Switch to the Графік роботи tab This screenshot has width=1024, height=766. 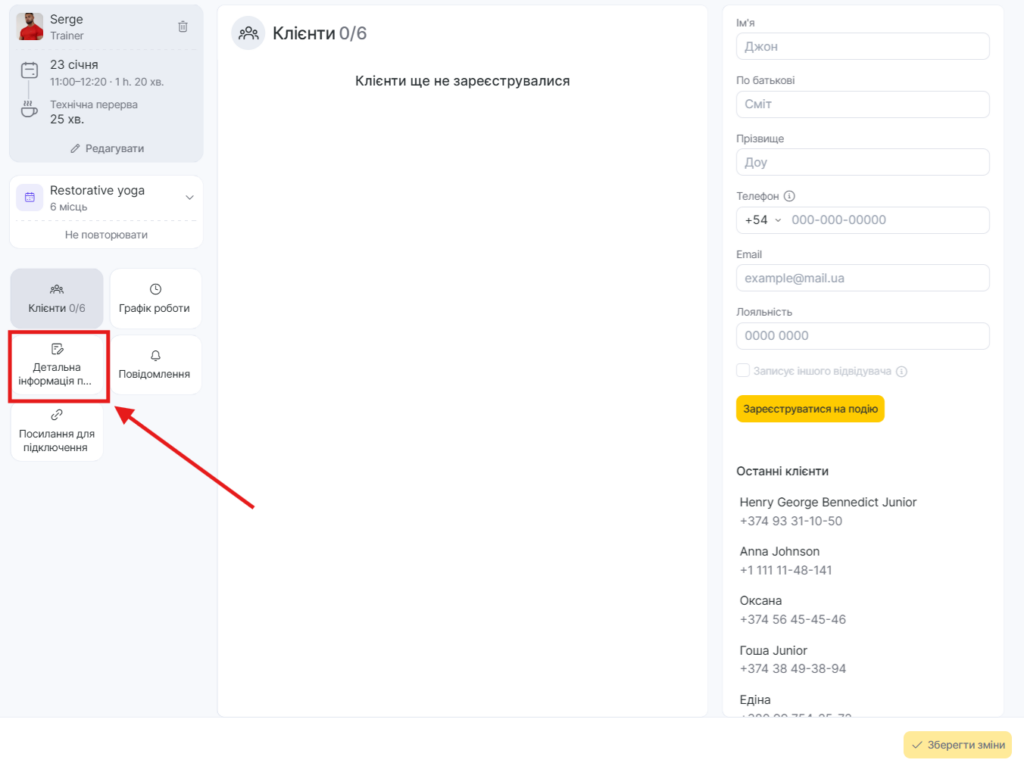155,298
